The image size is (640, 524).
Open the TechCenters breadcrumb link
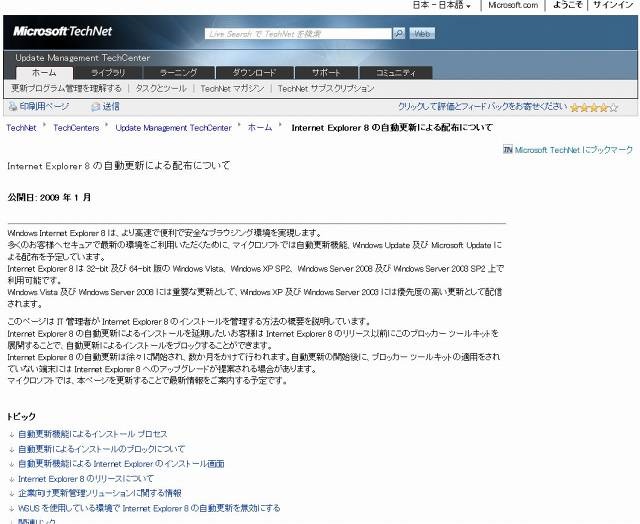tap(76, 128)
